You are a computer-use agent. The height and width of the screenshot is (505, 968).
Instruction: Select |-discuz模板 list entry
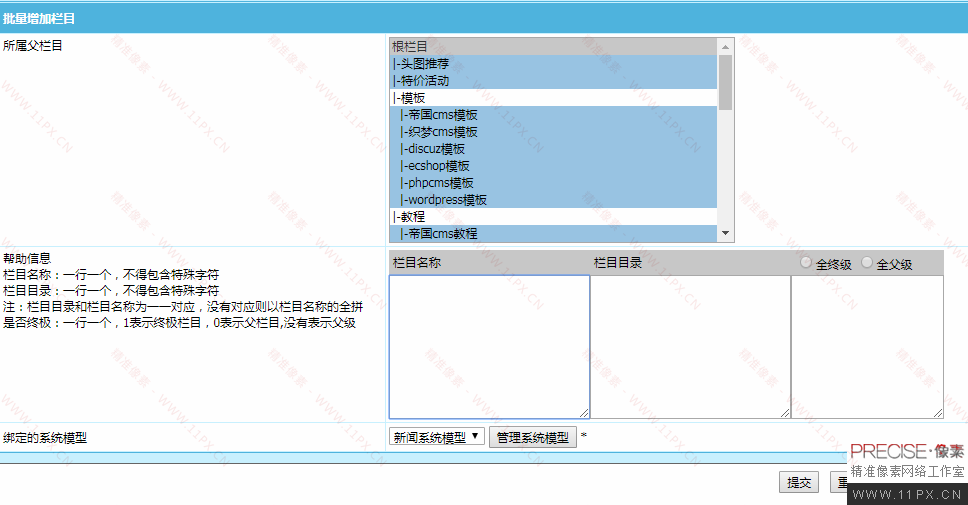point(553,149)
